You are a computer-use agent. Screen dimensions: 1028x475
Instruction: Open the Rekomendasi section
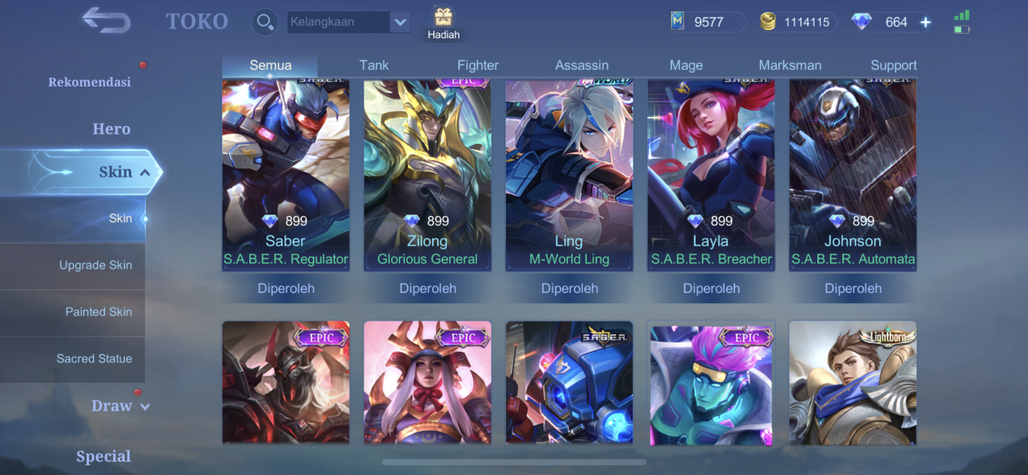90,82
